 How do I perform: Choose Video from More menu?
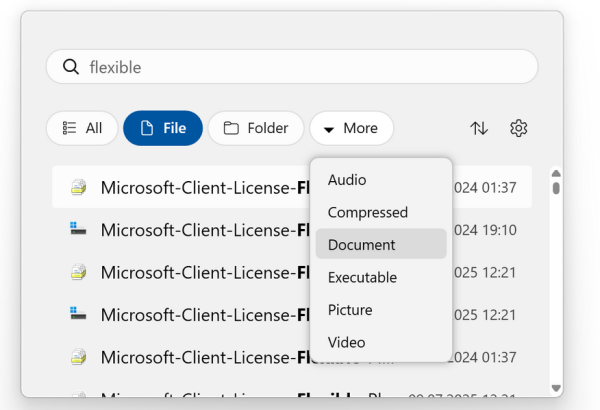[x=381, y=342]
